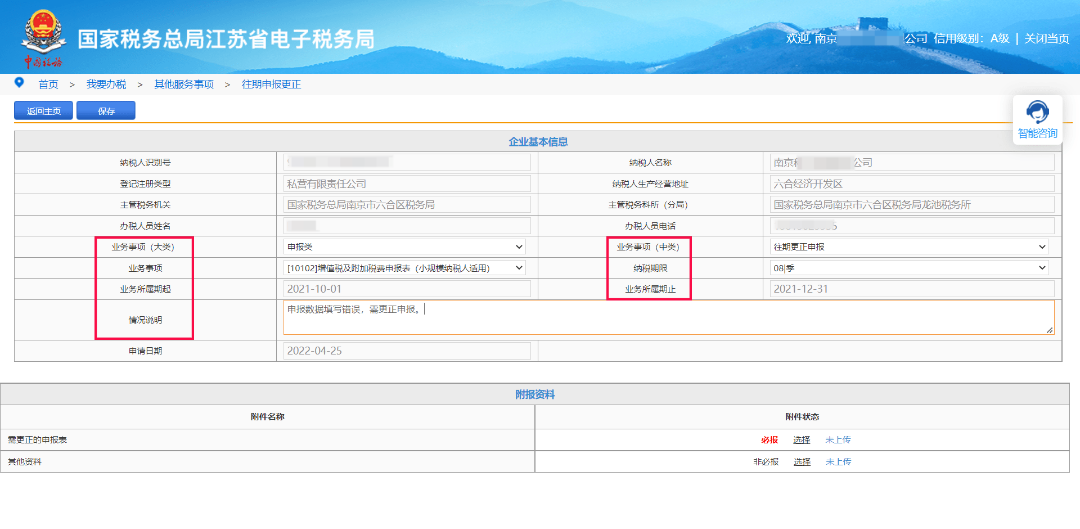
Task: Click 选择 for 需更正的申报表 attachment
Action: [802, 440]
